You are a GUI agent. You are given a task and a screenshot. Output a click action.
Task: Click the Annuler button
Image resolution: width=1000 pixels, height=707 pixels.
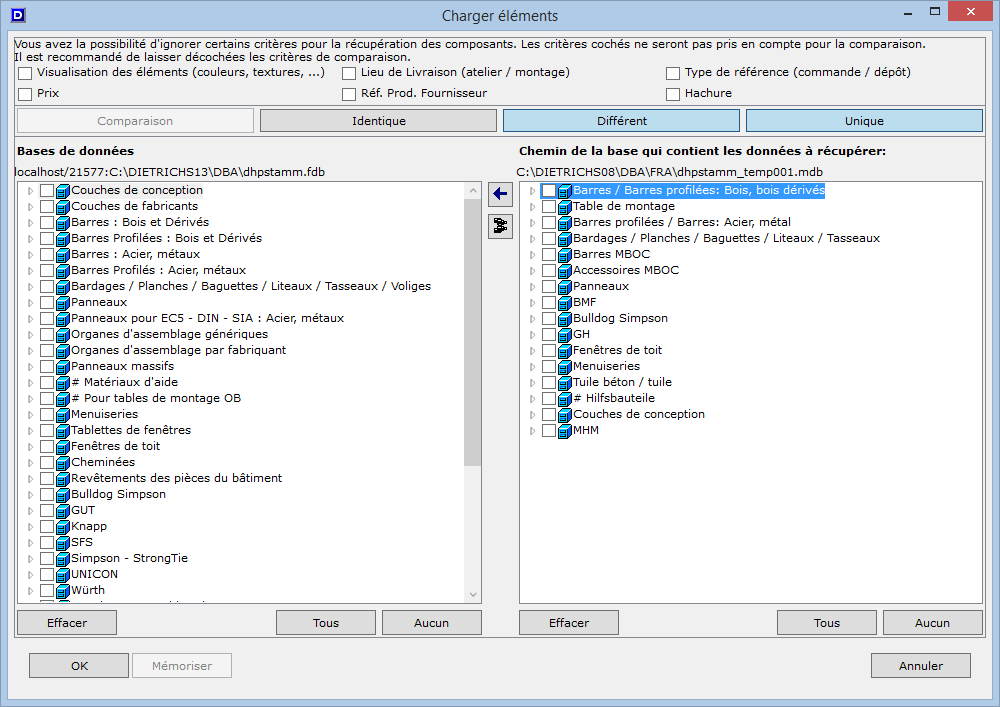coord(920,666)
